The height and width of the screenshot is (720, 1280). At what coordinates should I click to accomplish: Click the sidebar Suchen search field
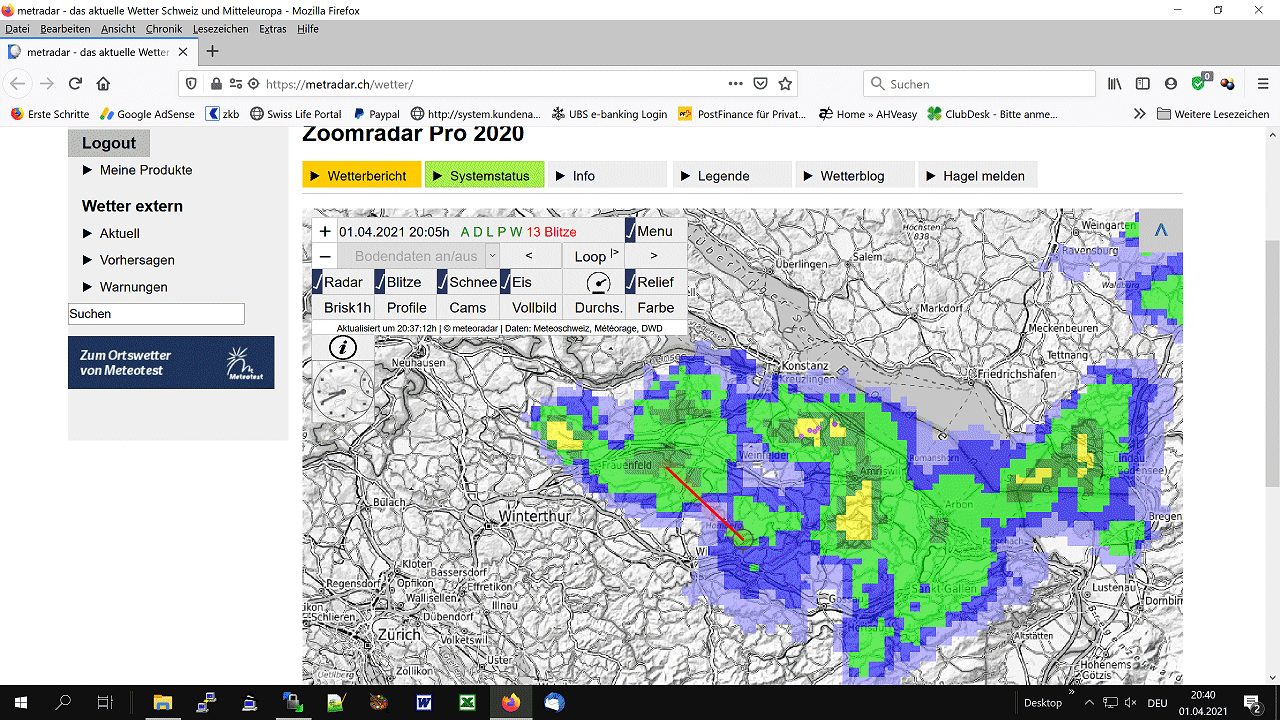[156, 314]
